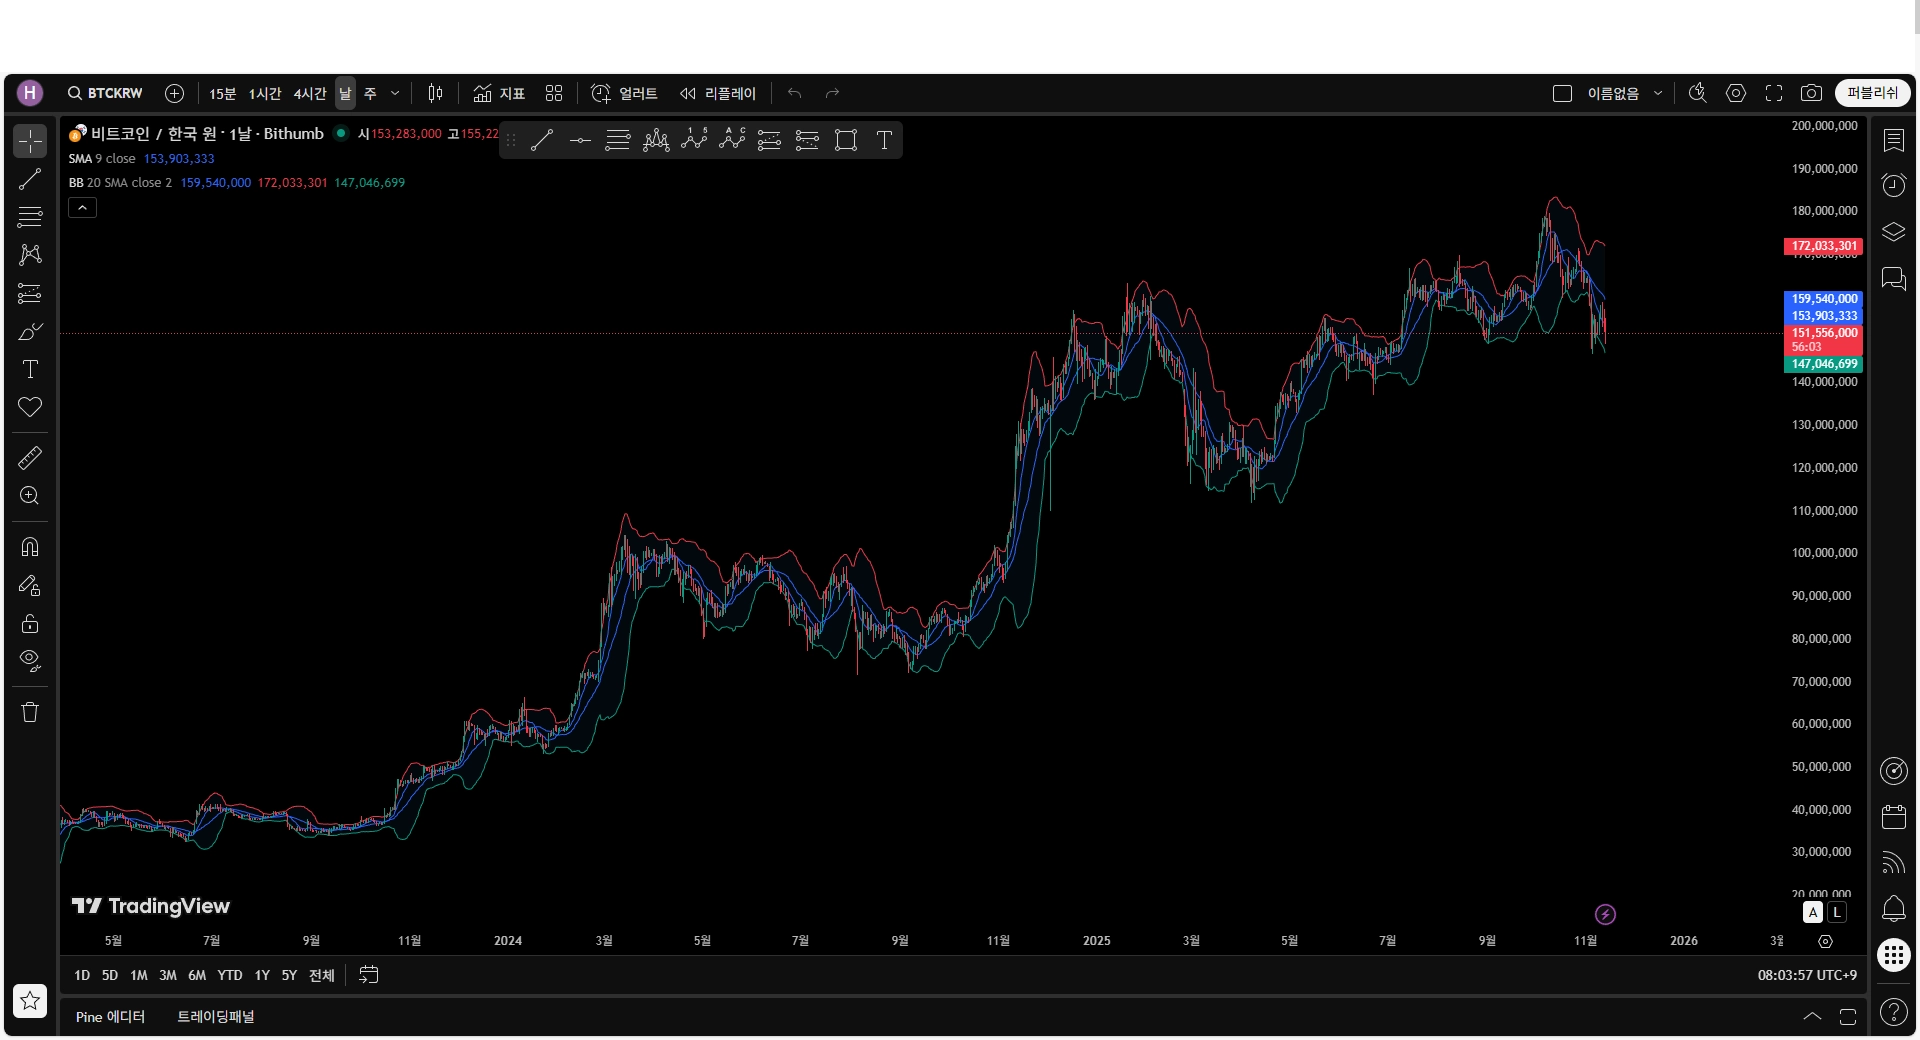Open the alerts clock panel icon

click(x=1893, y=185)
